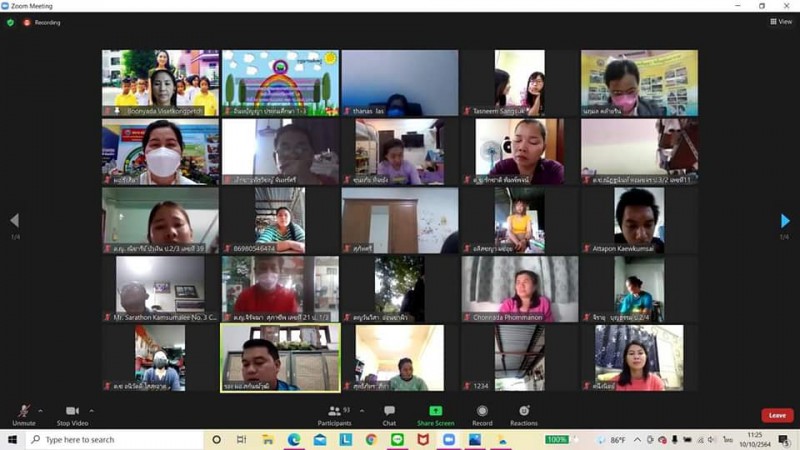Unmute the microphone in Zoom toolbar
Image resolution: width=800 pixels, height=450 pixels.
click(23, 415)
